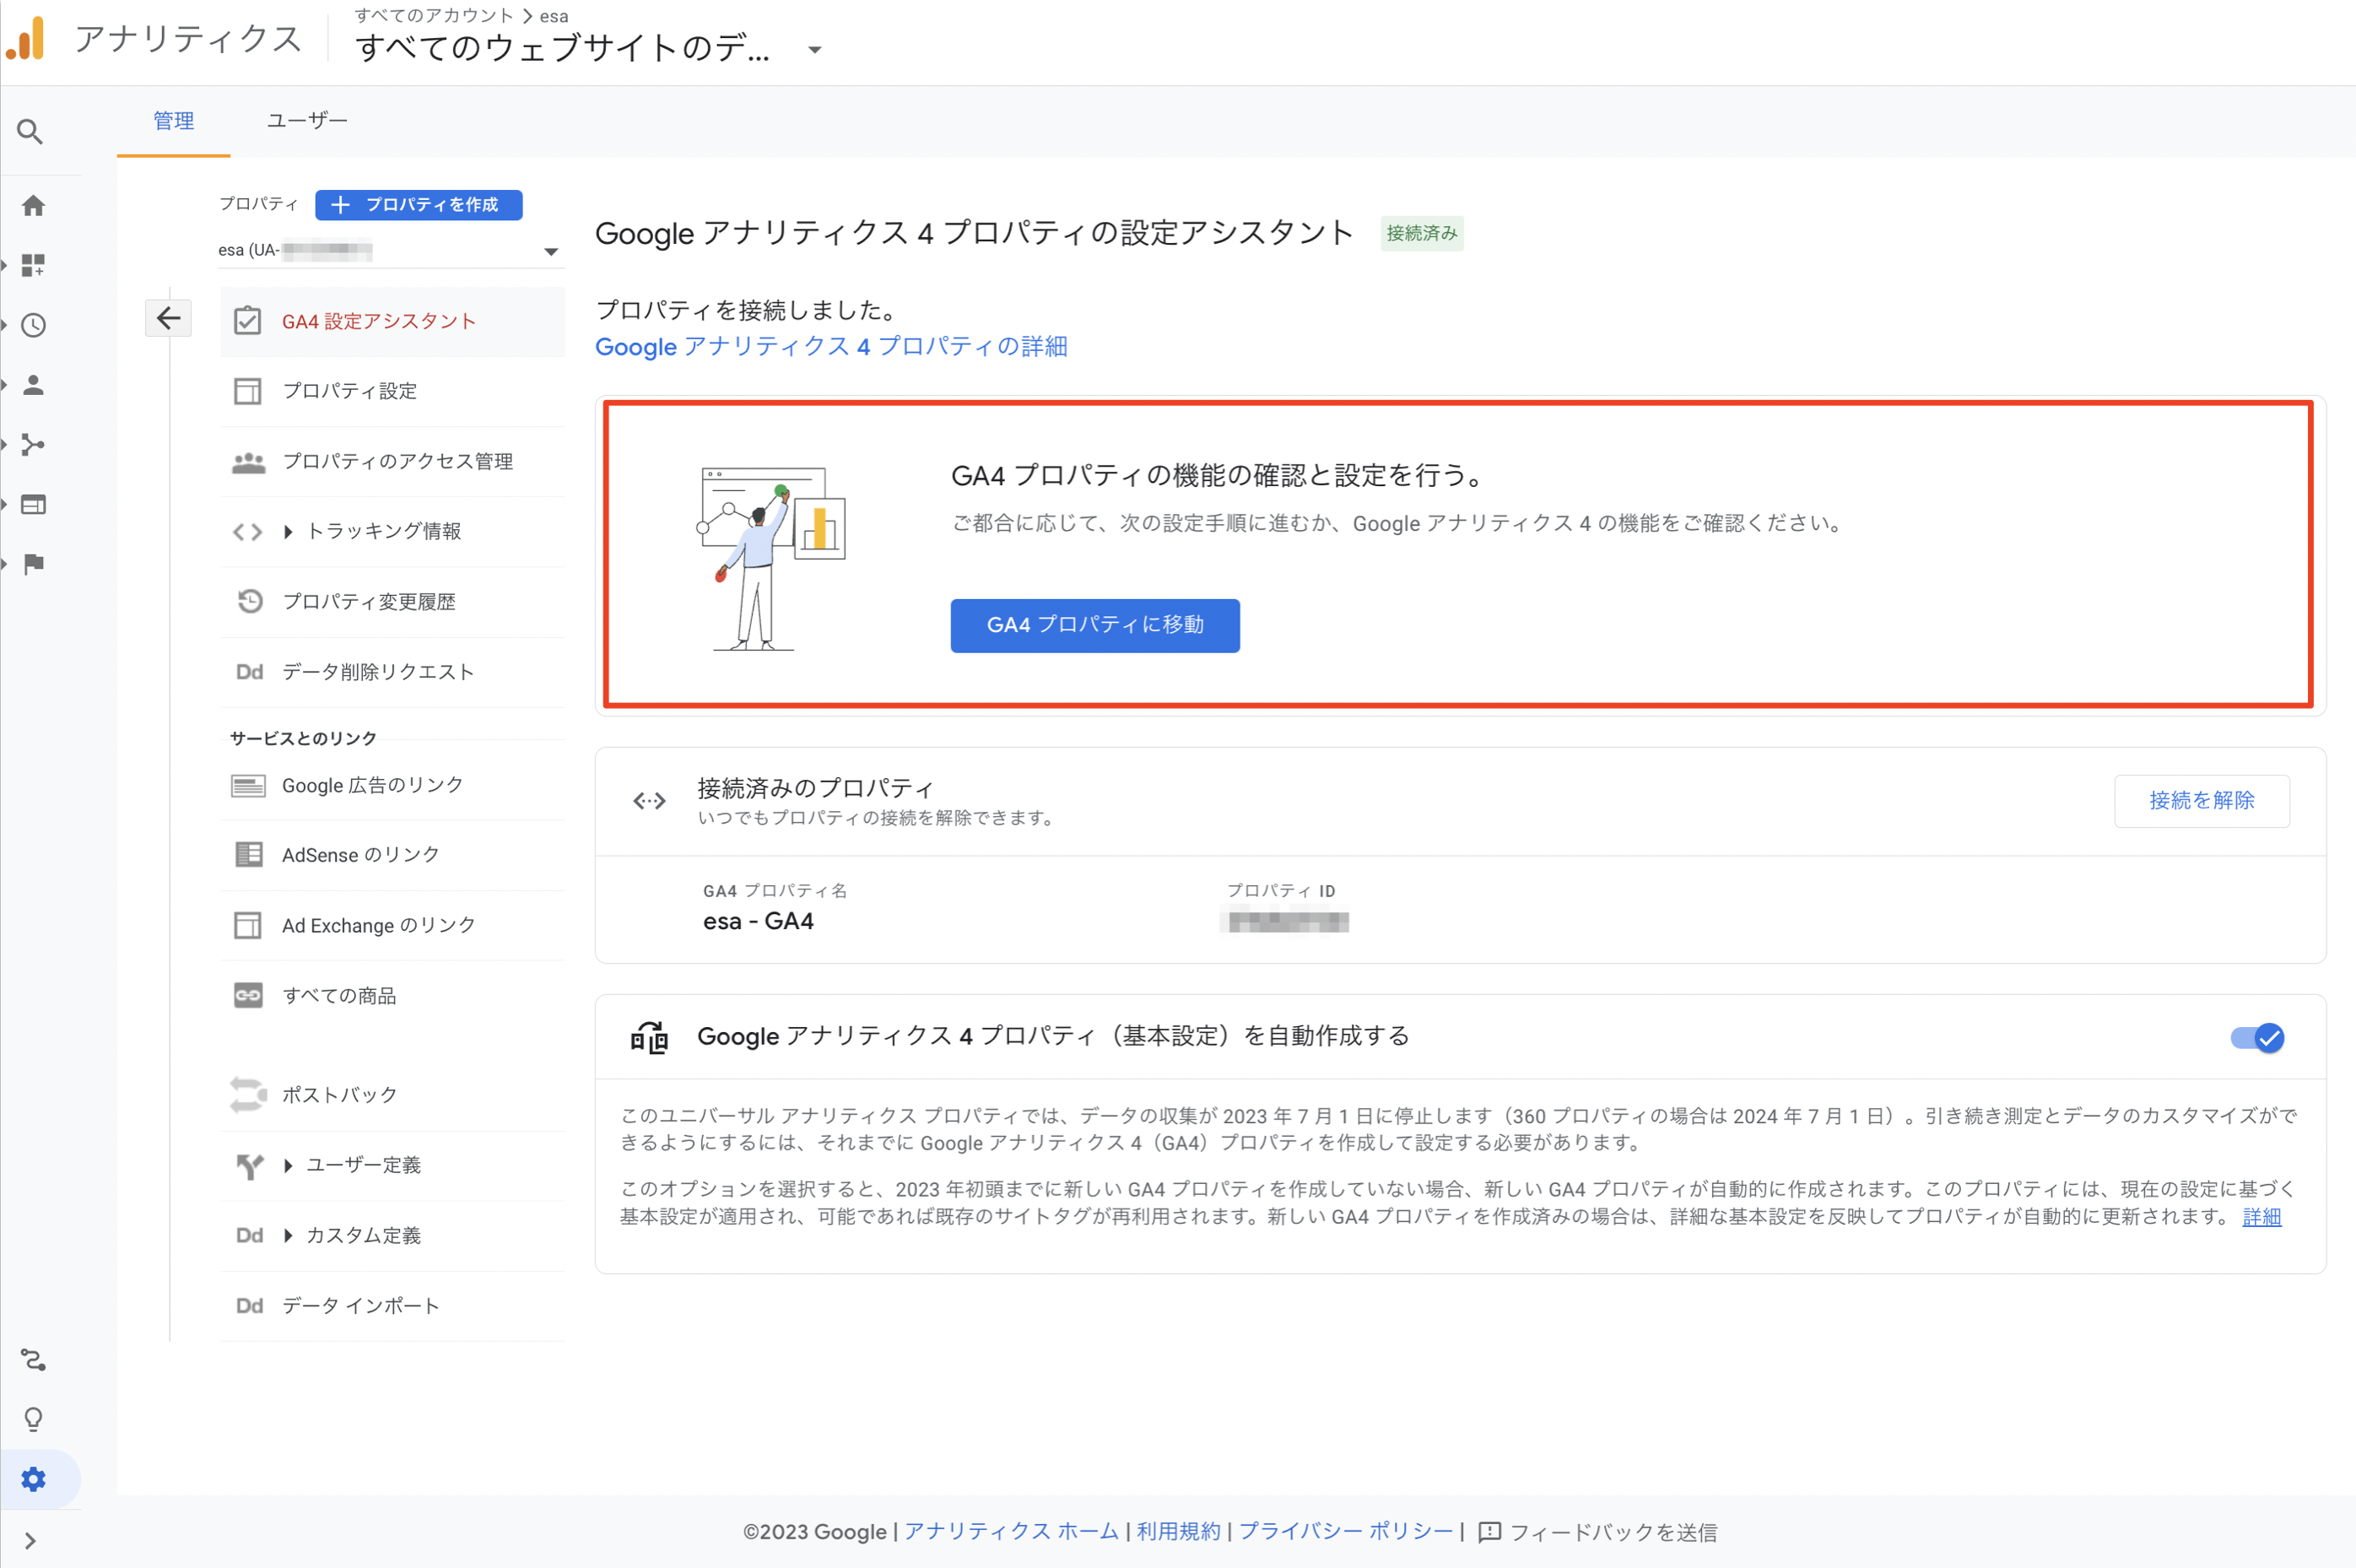Click the プロパティ変更履歴 history icon
2356x1568 pixels.
click(x=249, y=601)
